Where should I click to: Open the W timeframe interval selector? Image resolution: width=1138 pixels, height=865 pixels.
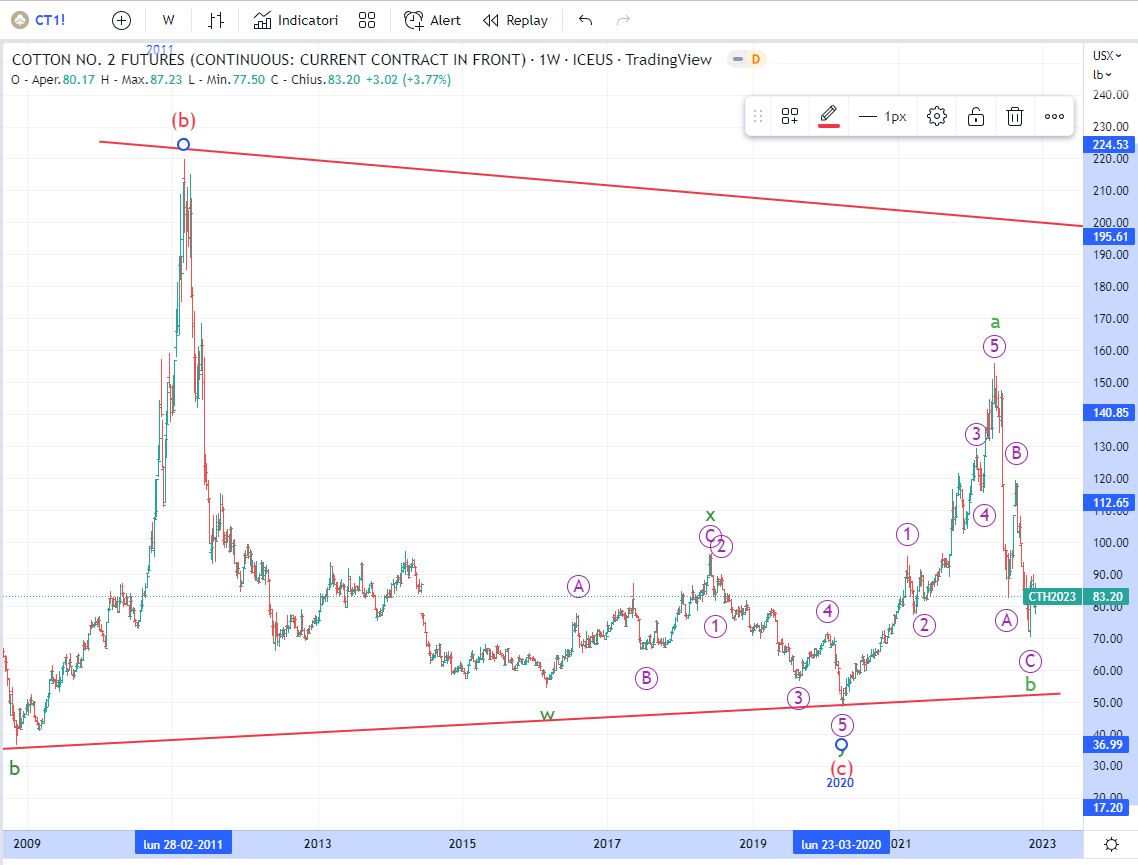tap(168, 20)
